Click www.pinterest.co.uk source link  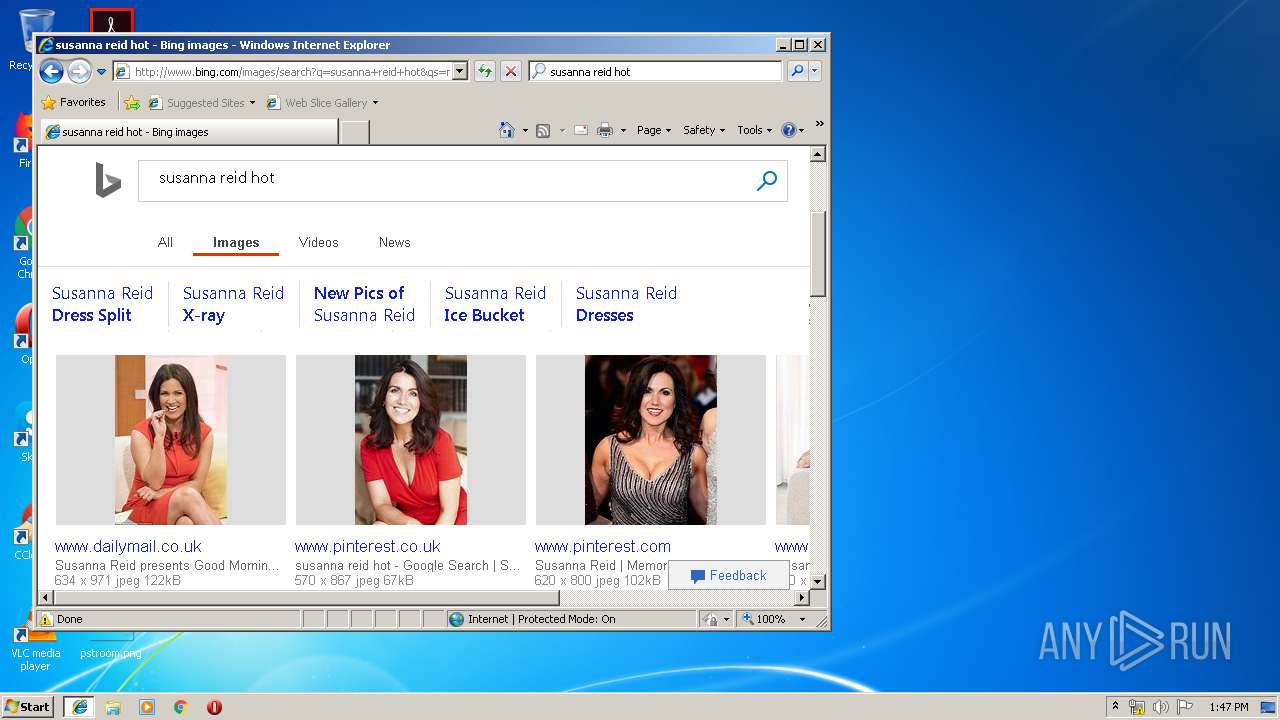tap(367, 546)
